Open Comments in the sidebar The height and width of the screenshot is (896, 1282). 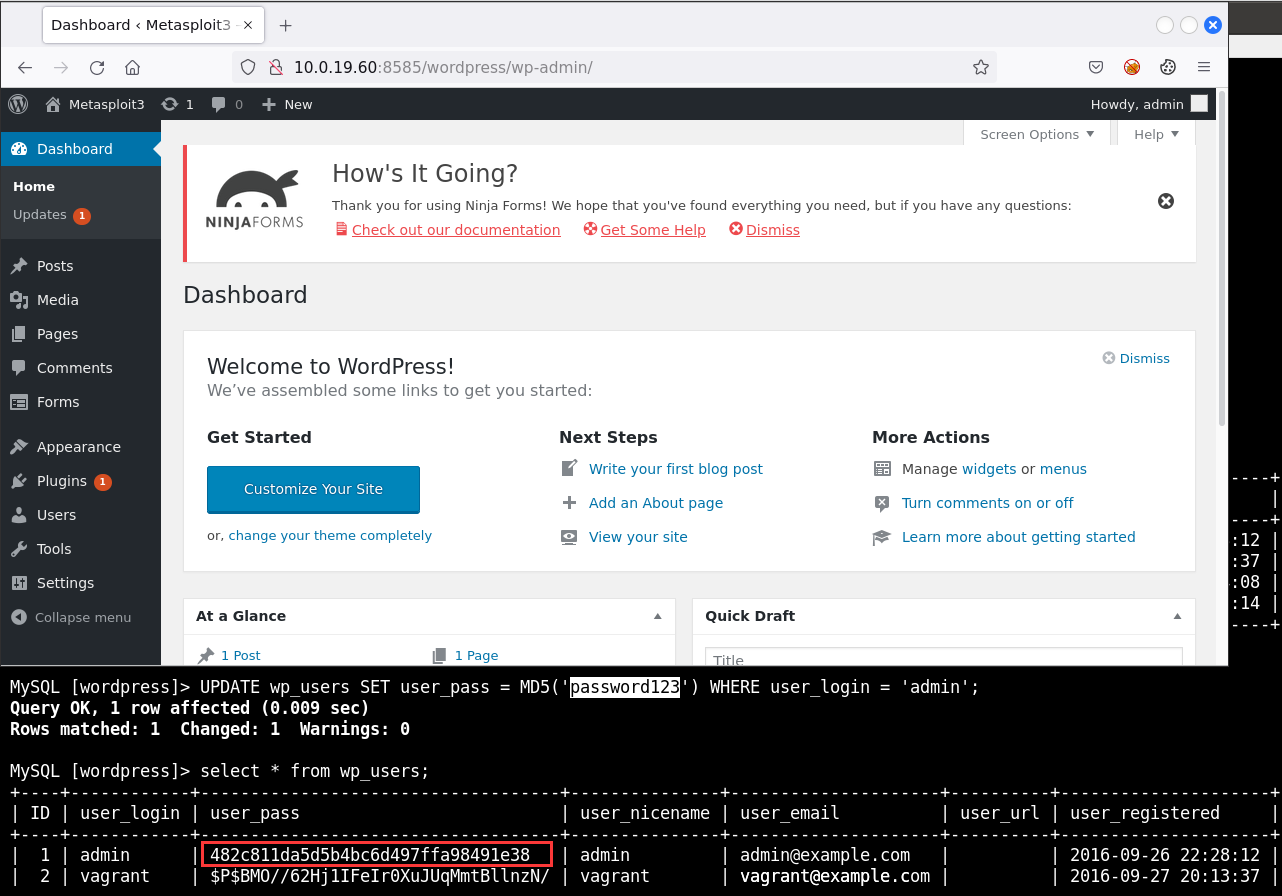(74, 368)
